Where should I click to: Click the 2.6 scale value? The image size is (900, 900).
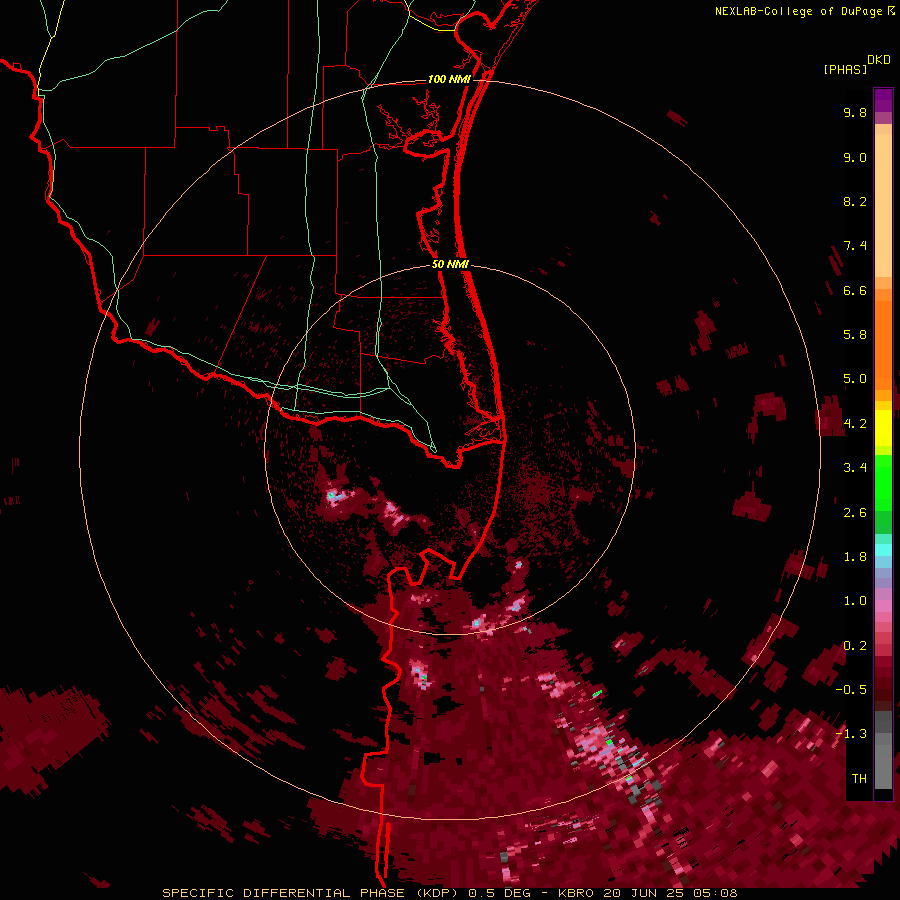point(855,513)
